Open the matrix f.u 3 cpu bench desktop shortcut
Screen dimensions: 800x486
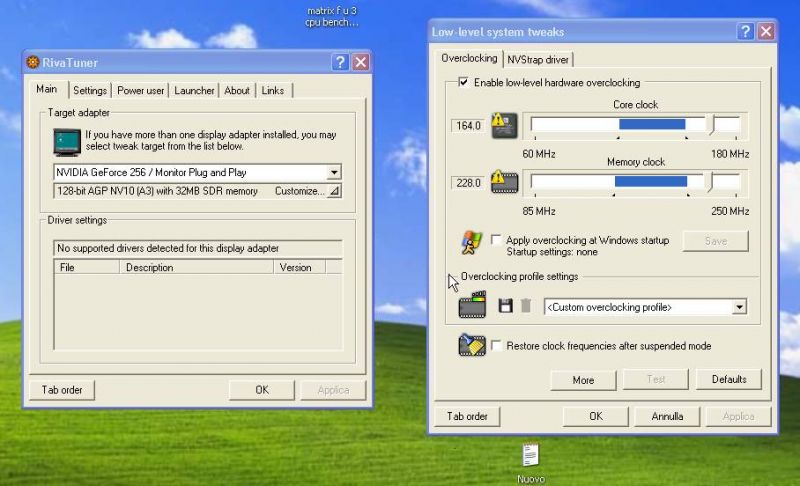tap(332, 16)
